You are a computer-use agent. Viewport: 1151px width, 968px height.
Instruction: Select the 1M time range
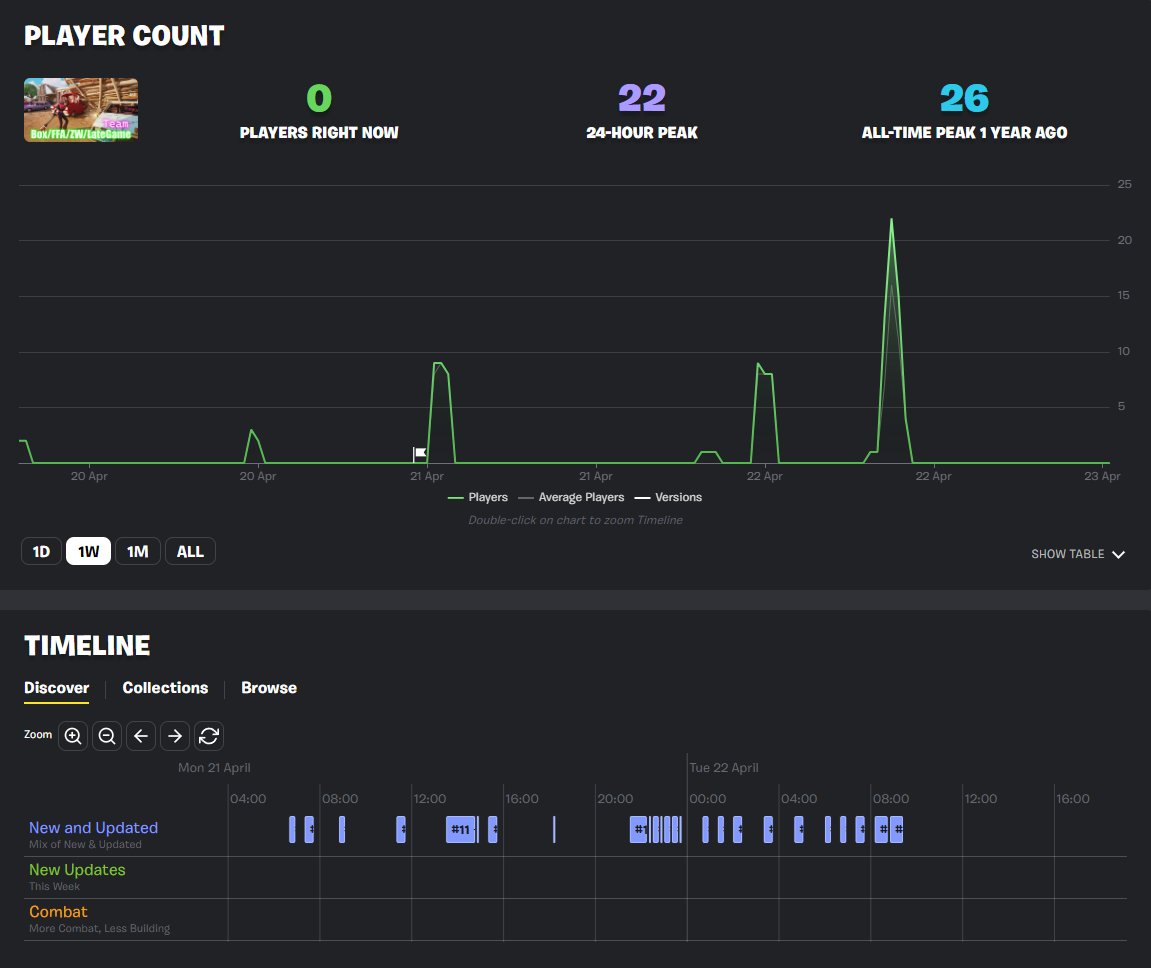[x=137, y=551]
